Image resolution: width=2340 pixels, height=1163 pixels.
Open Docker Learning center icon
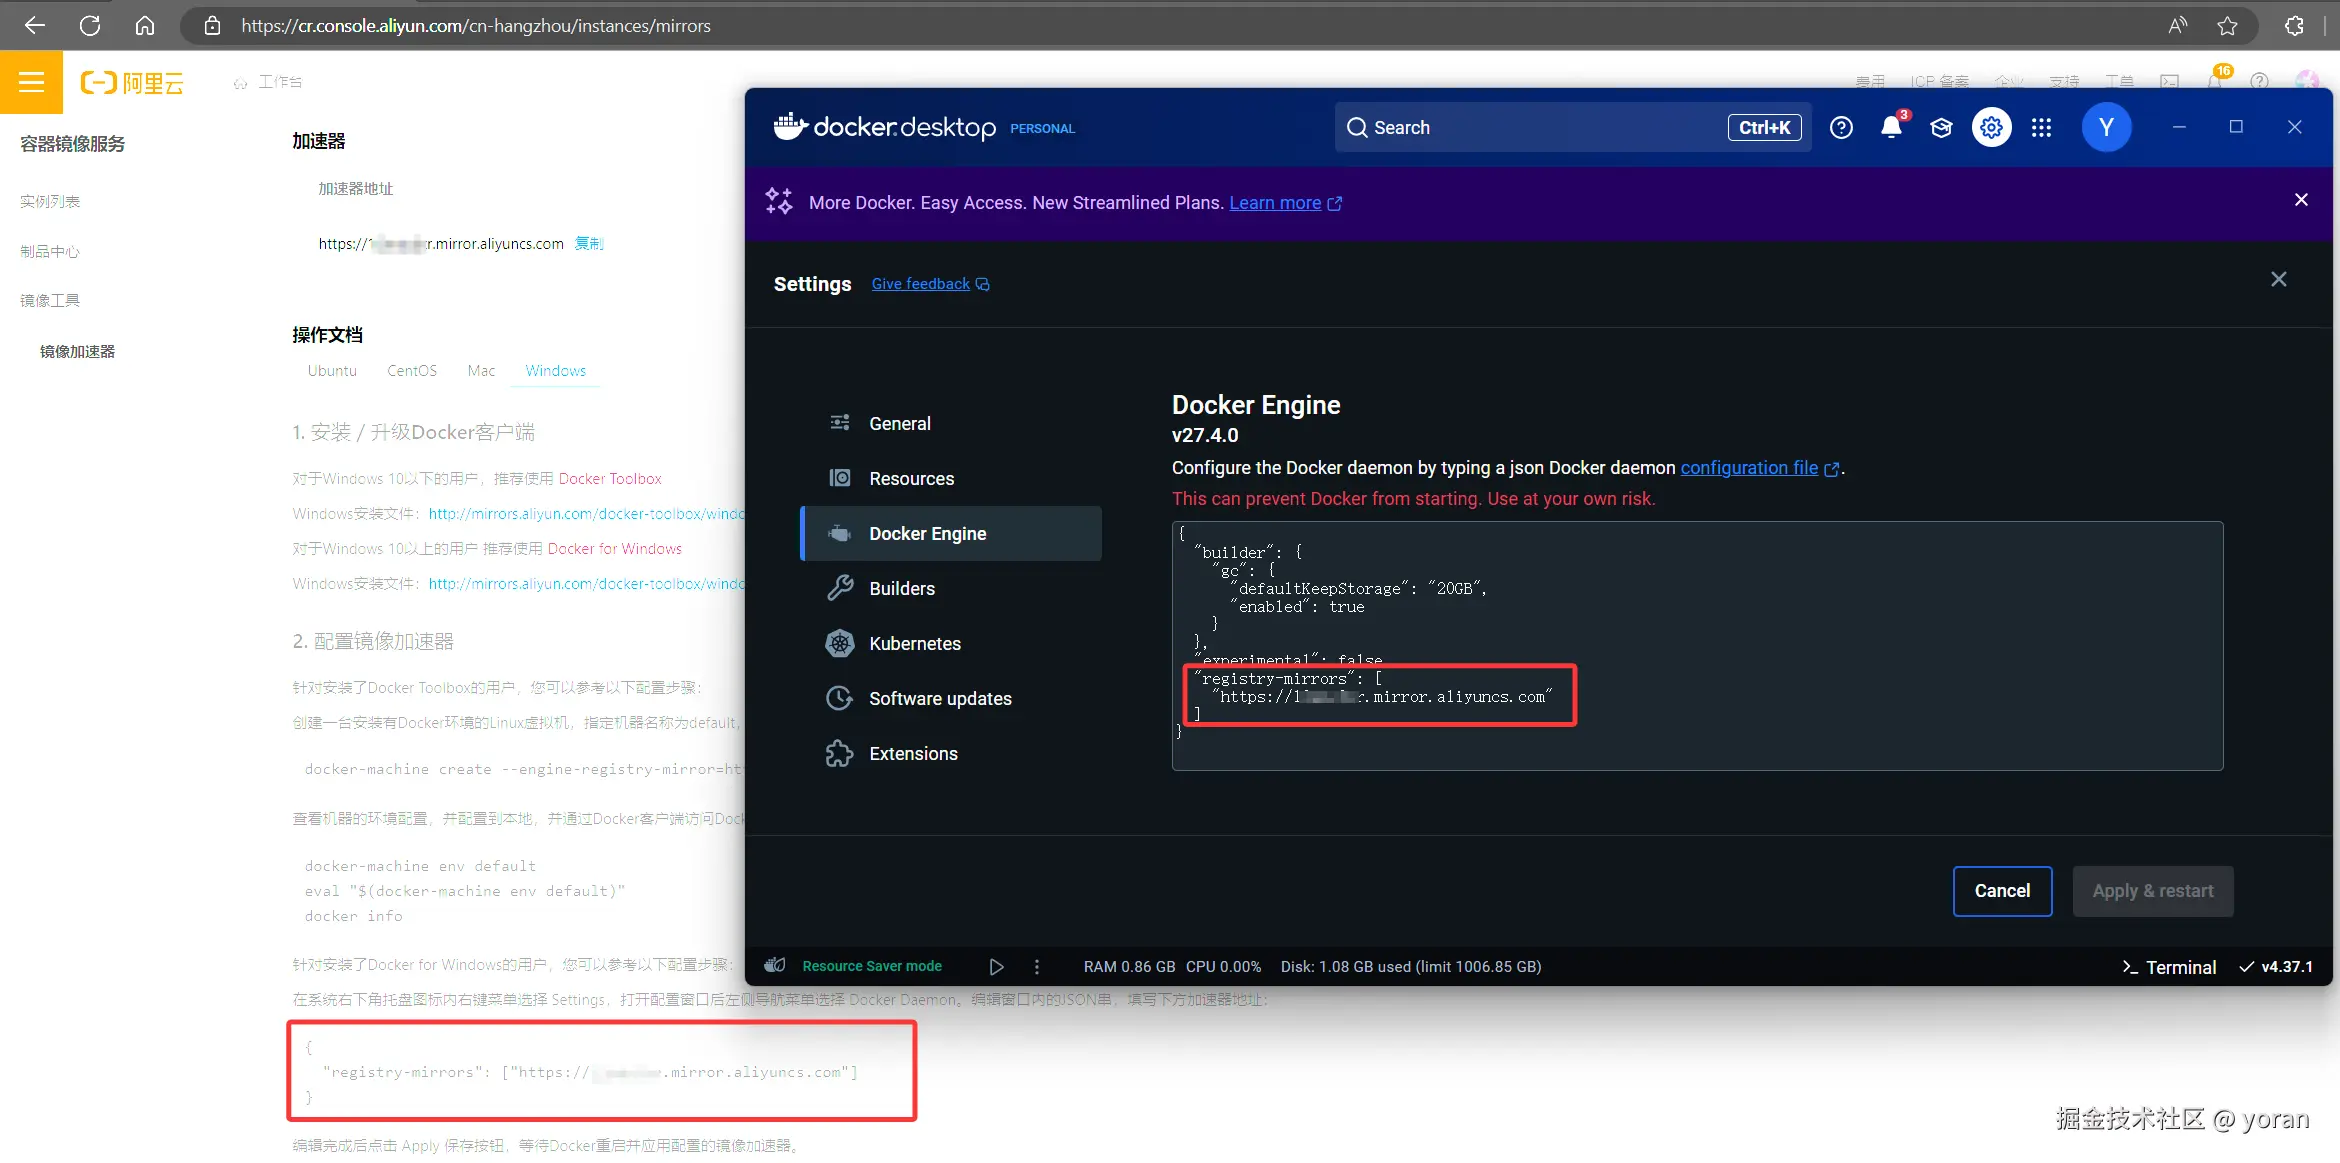(1941, 128)
